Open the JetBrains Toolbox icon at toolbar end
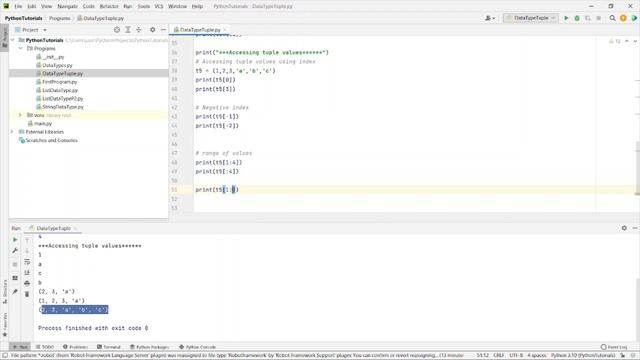This screenshot has height=360, width=640. point(634,18)
